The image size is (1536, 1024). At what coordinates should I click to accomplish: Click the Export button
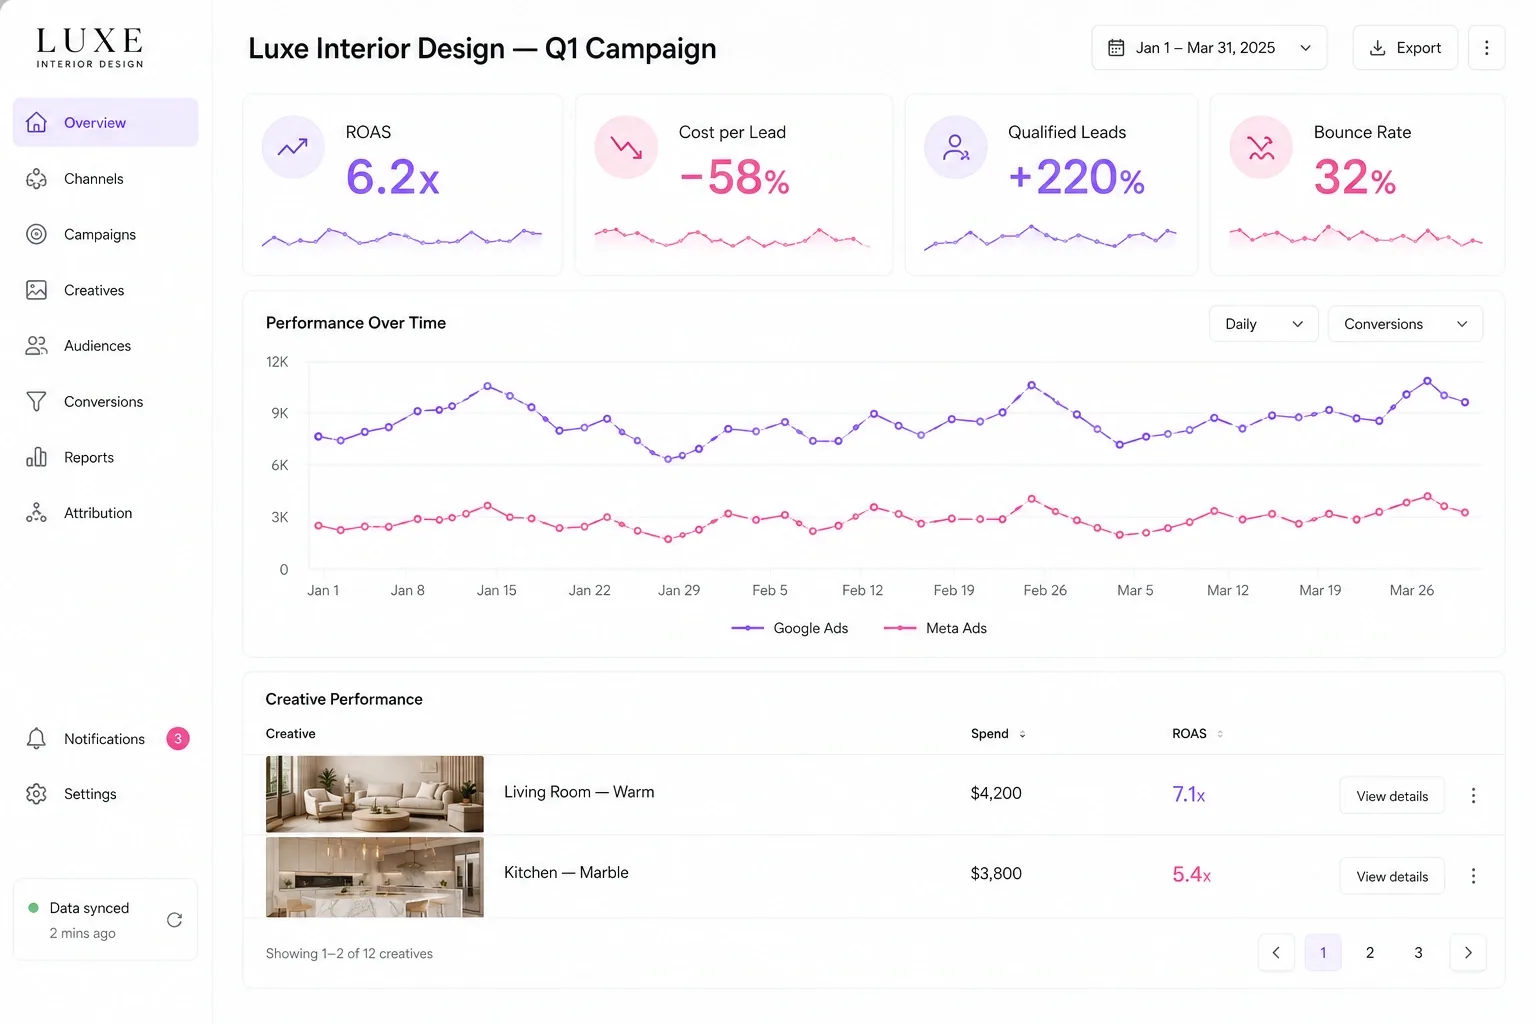pos(1405,48)
